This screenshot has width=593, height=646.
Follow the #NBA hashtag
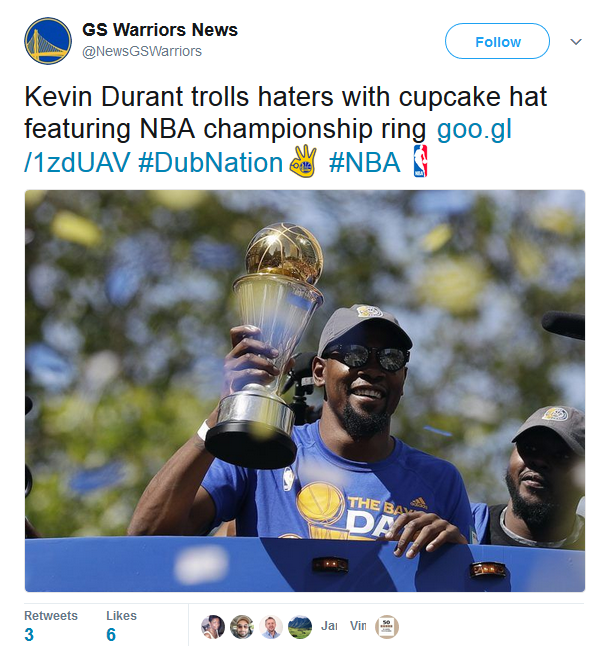(365, 163)
